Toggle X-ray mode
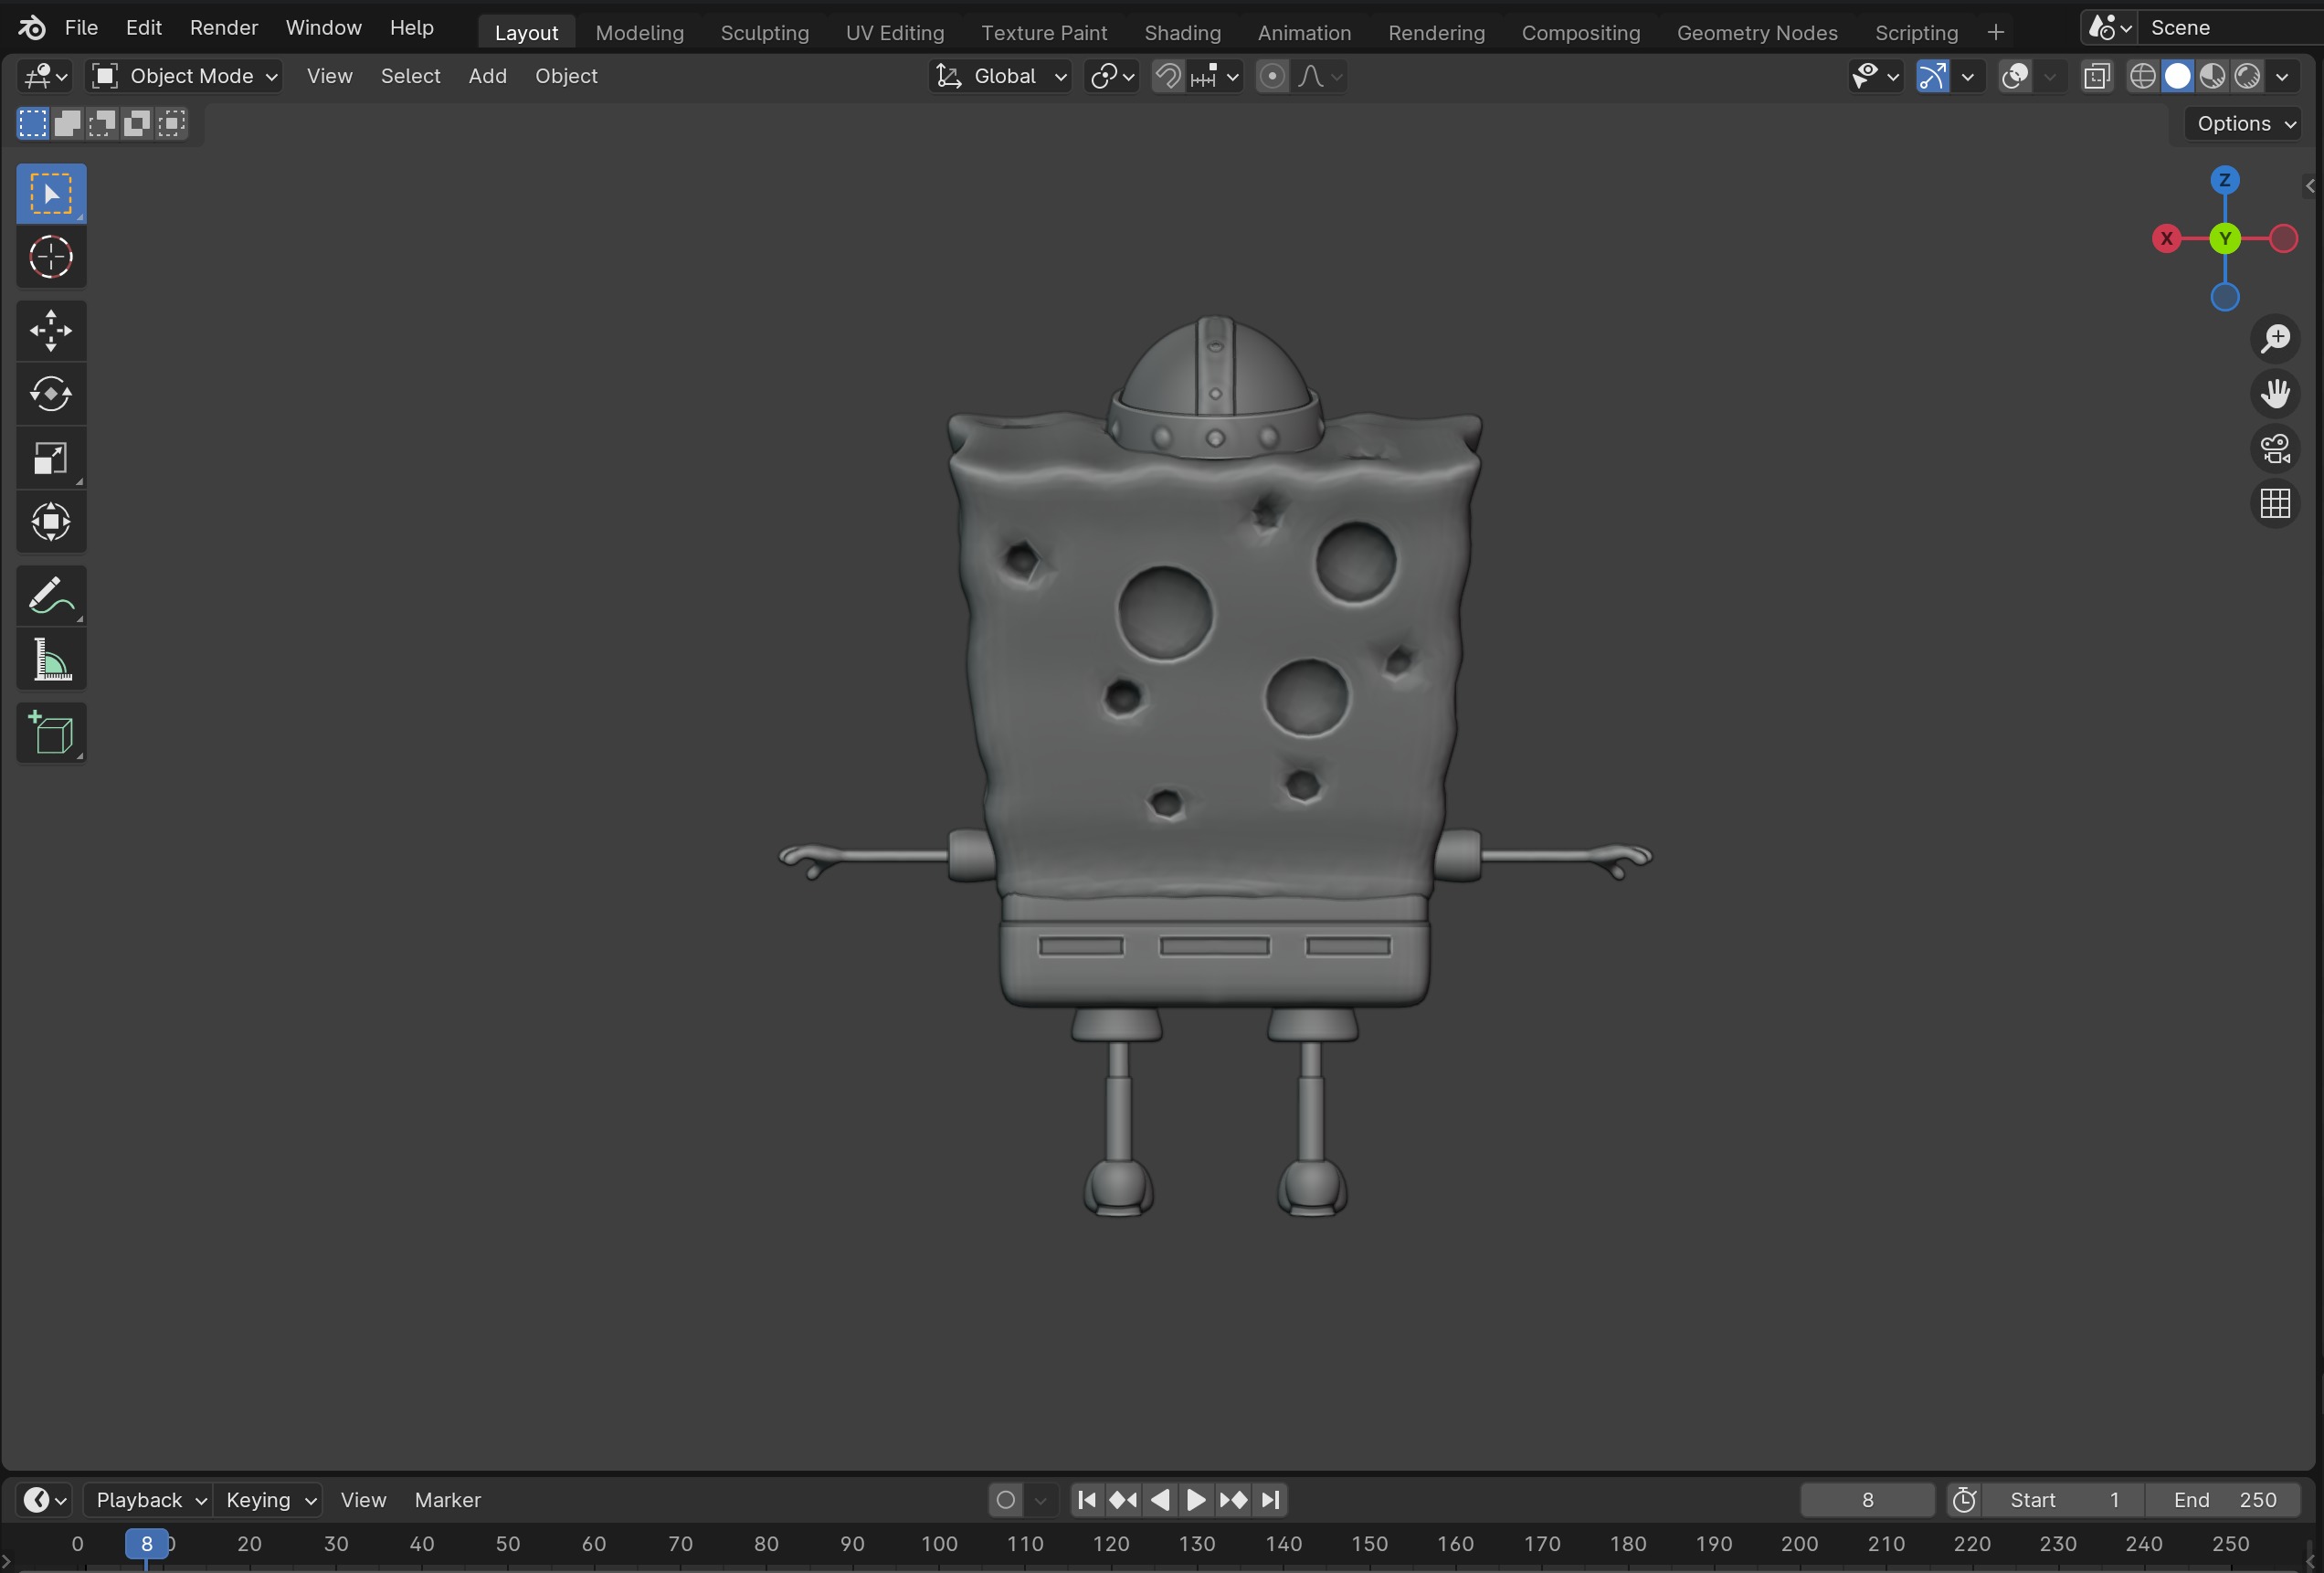This screenshot has height=1573, width=2324. tap(2097, 77)
